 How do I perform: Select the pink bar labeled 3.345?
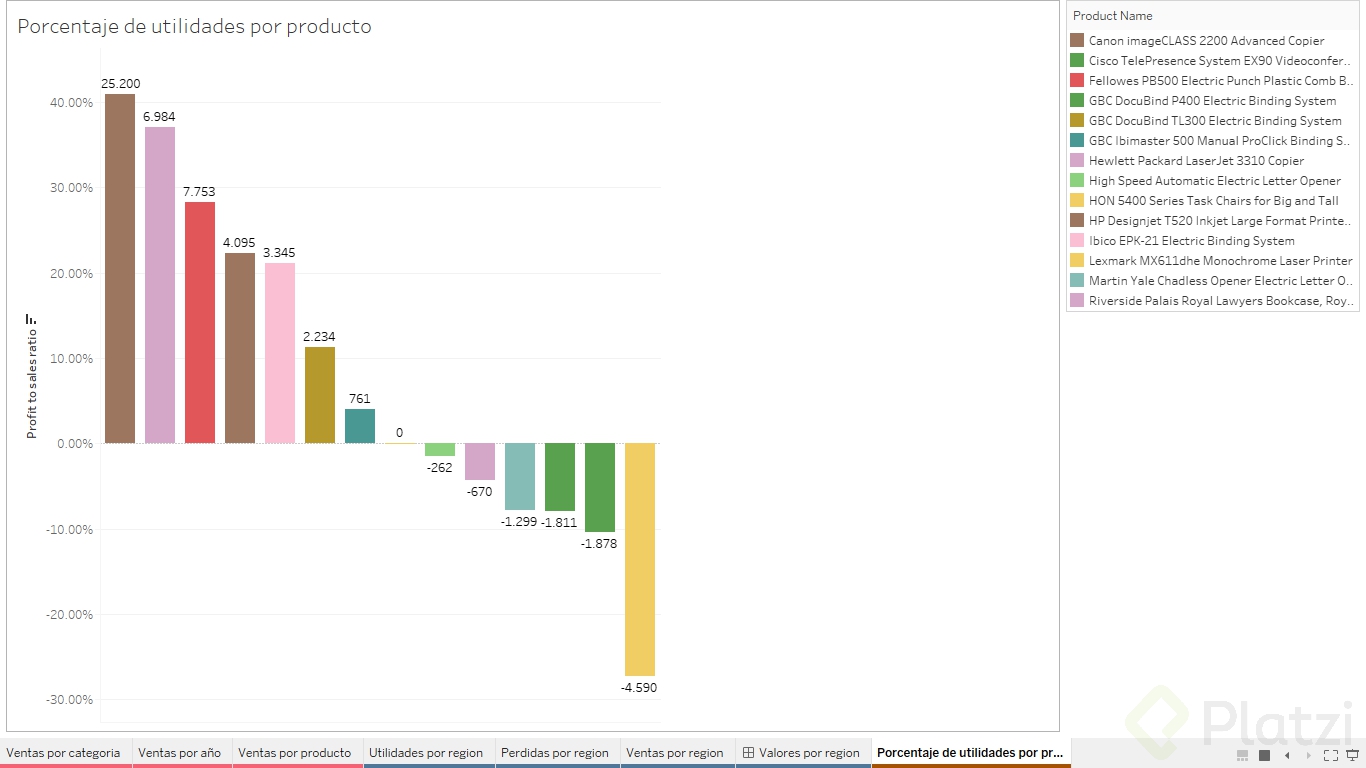pos(280,353)
